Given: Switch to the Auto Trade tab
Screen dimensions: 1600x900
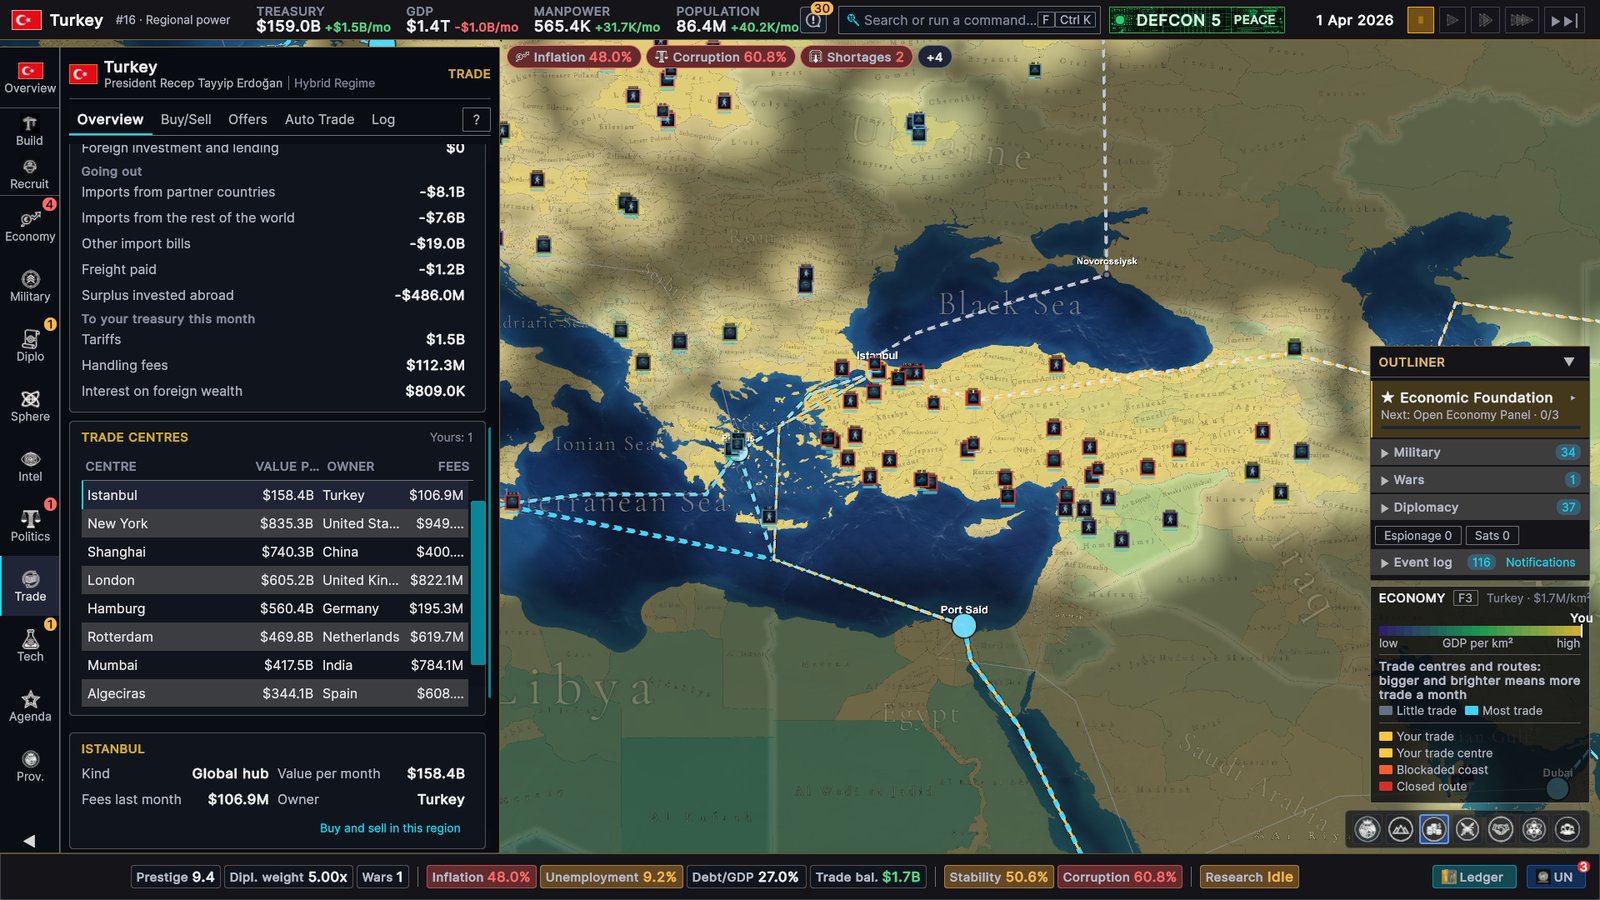Looking at the screenshot, I should pos(320,119).
